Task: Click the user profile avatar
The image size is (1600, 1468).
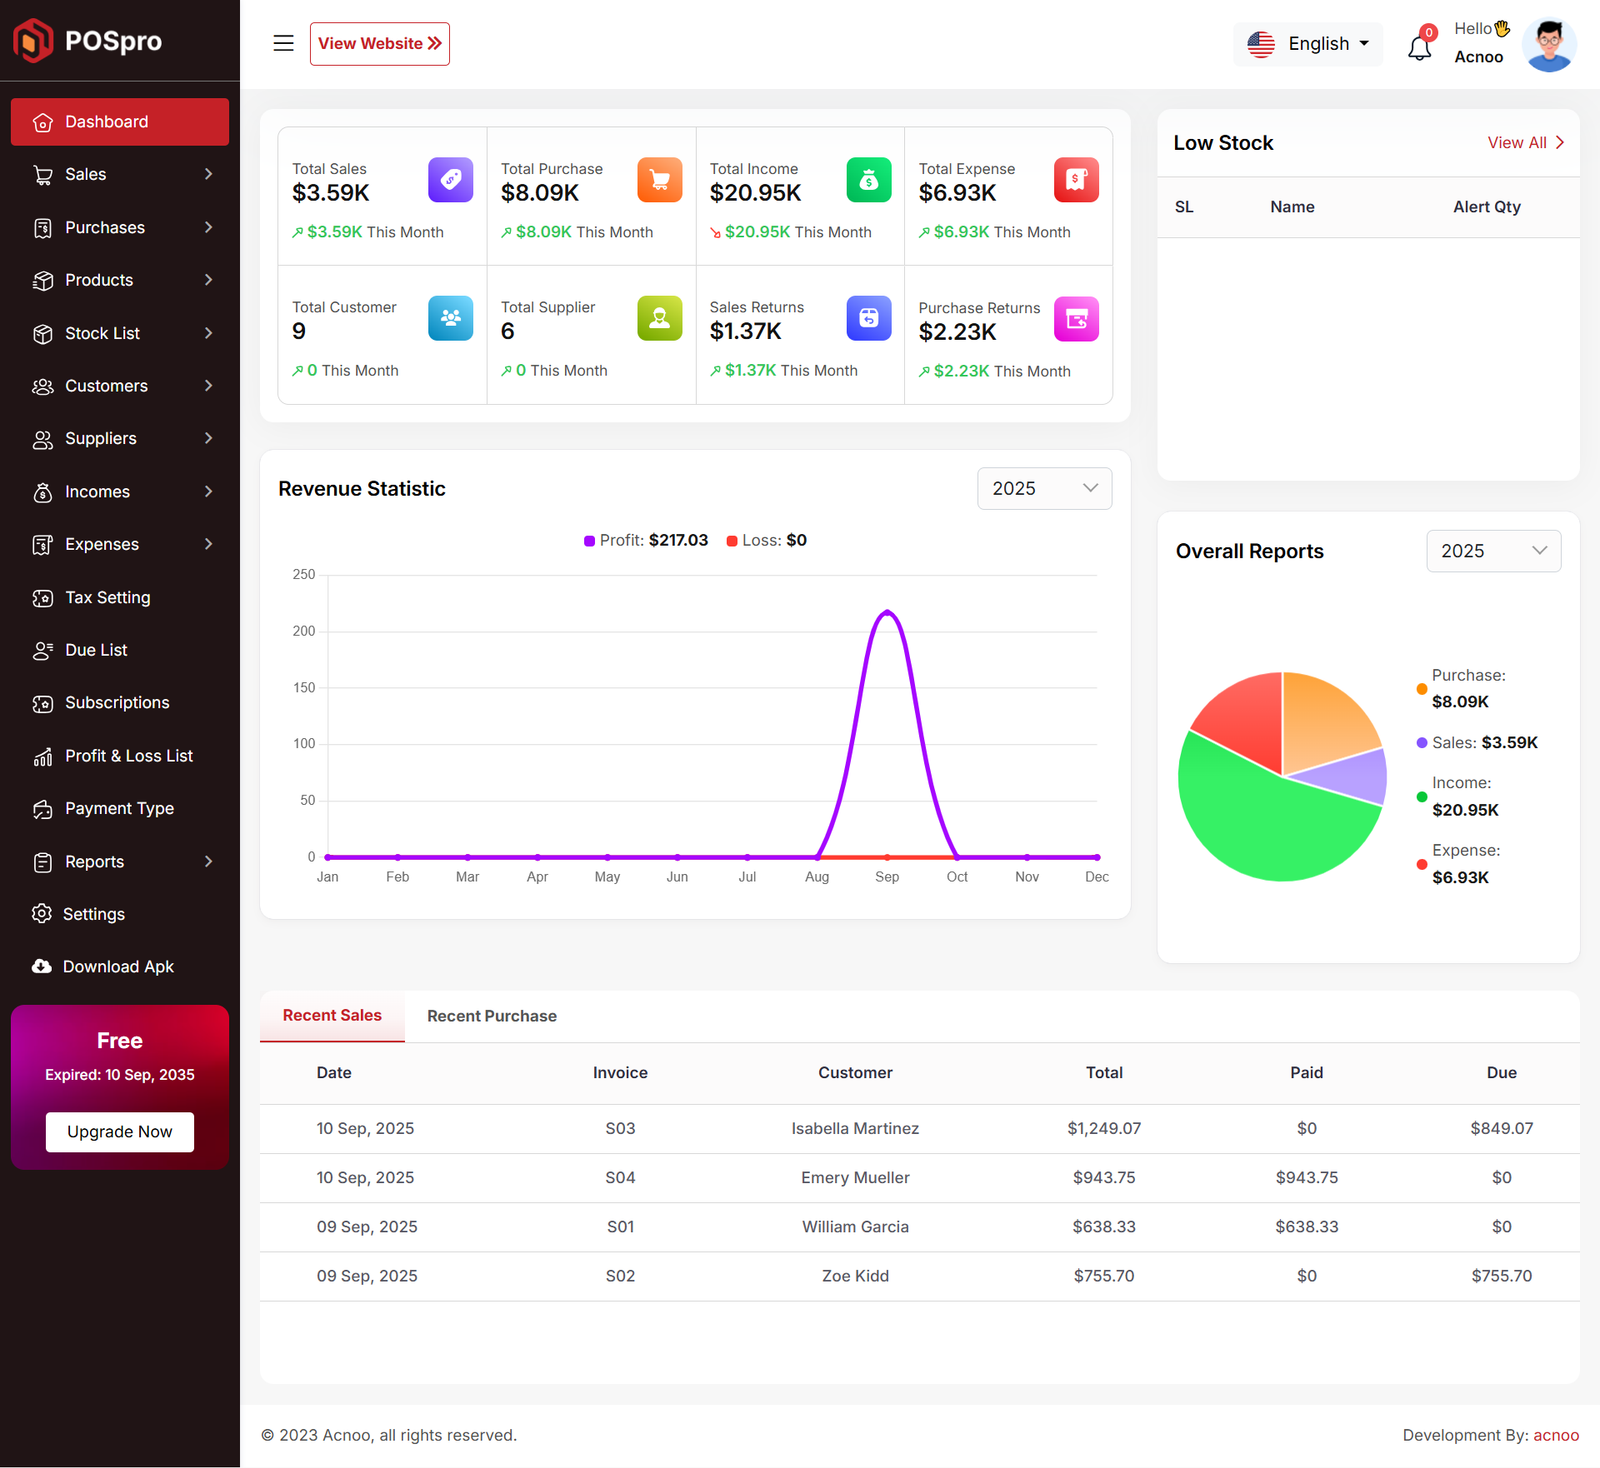Action: pos(1548,45)
